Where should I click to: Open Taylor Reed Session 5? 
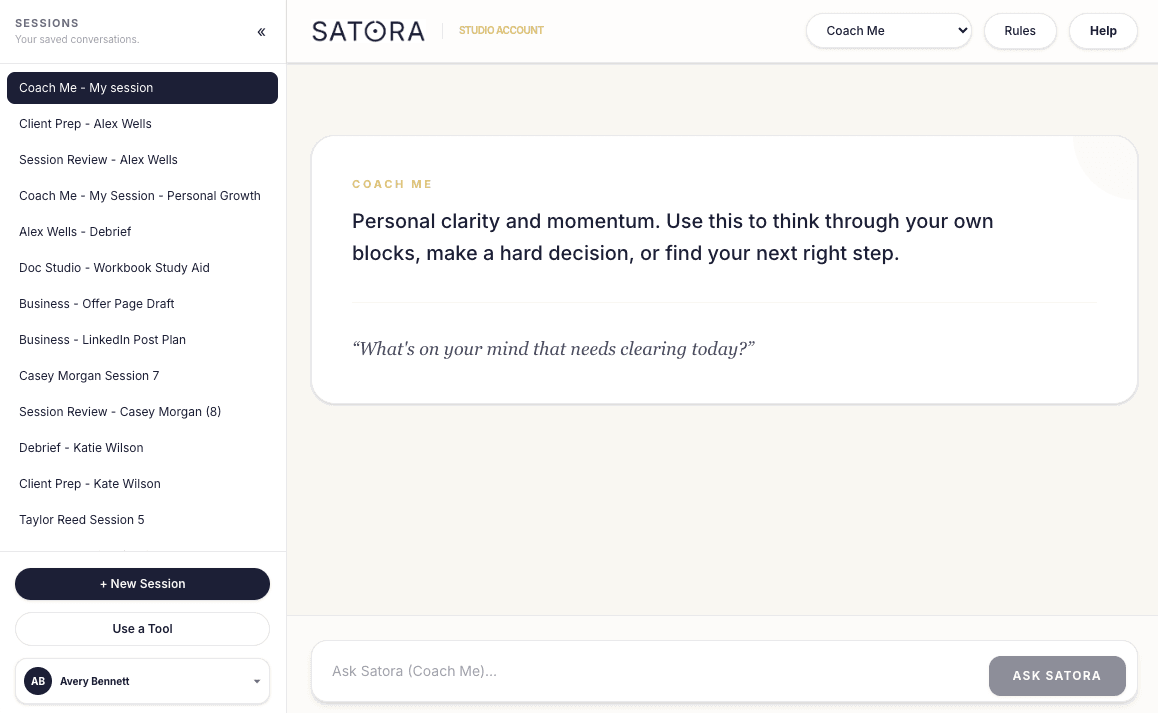click(x=81, y=520)
